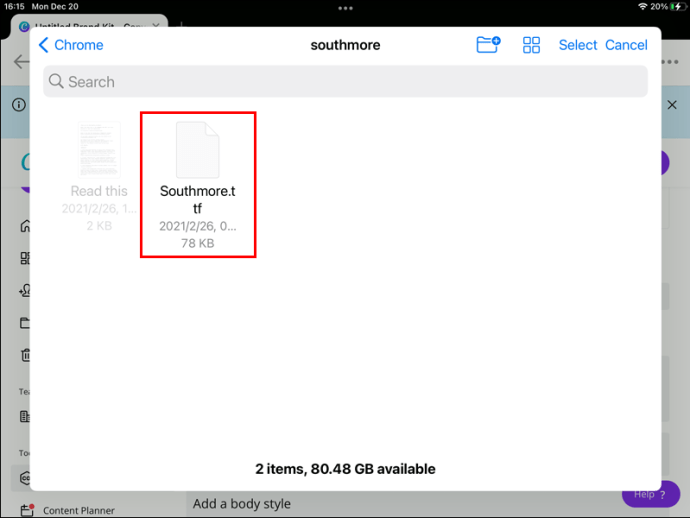This screenshot has width=690, height=518.
Task: Click the Content Planner calendar icon
Action: tap(27, 510)
